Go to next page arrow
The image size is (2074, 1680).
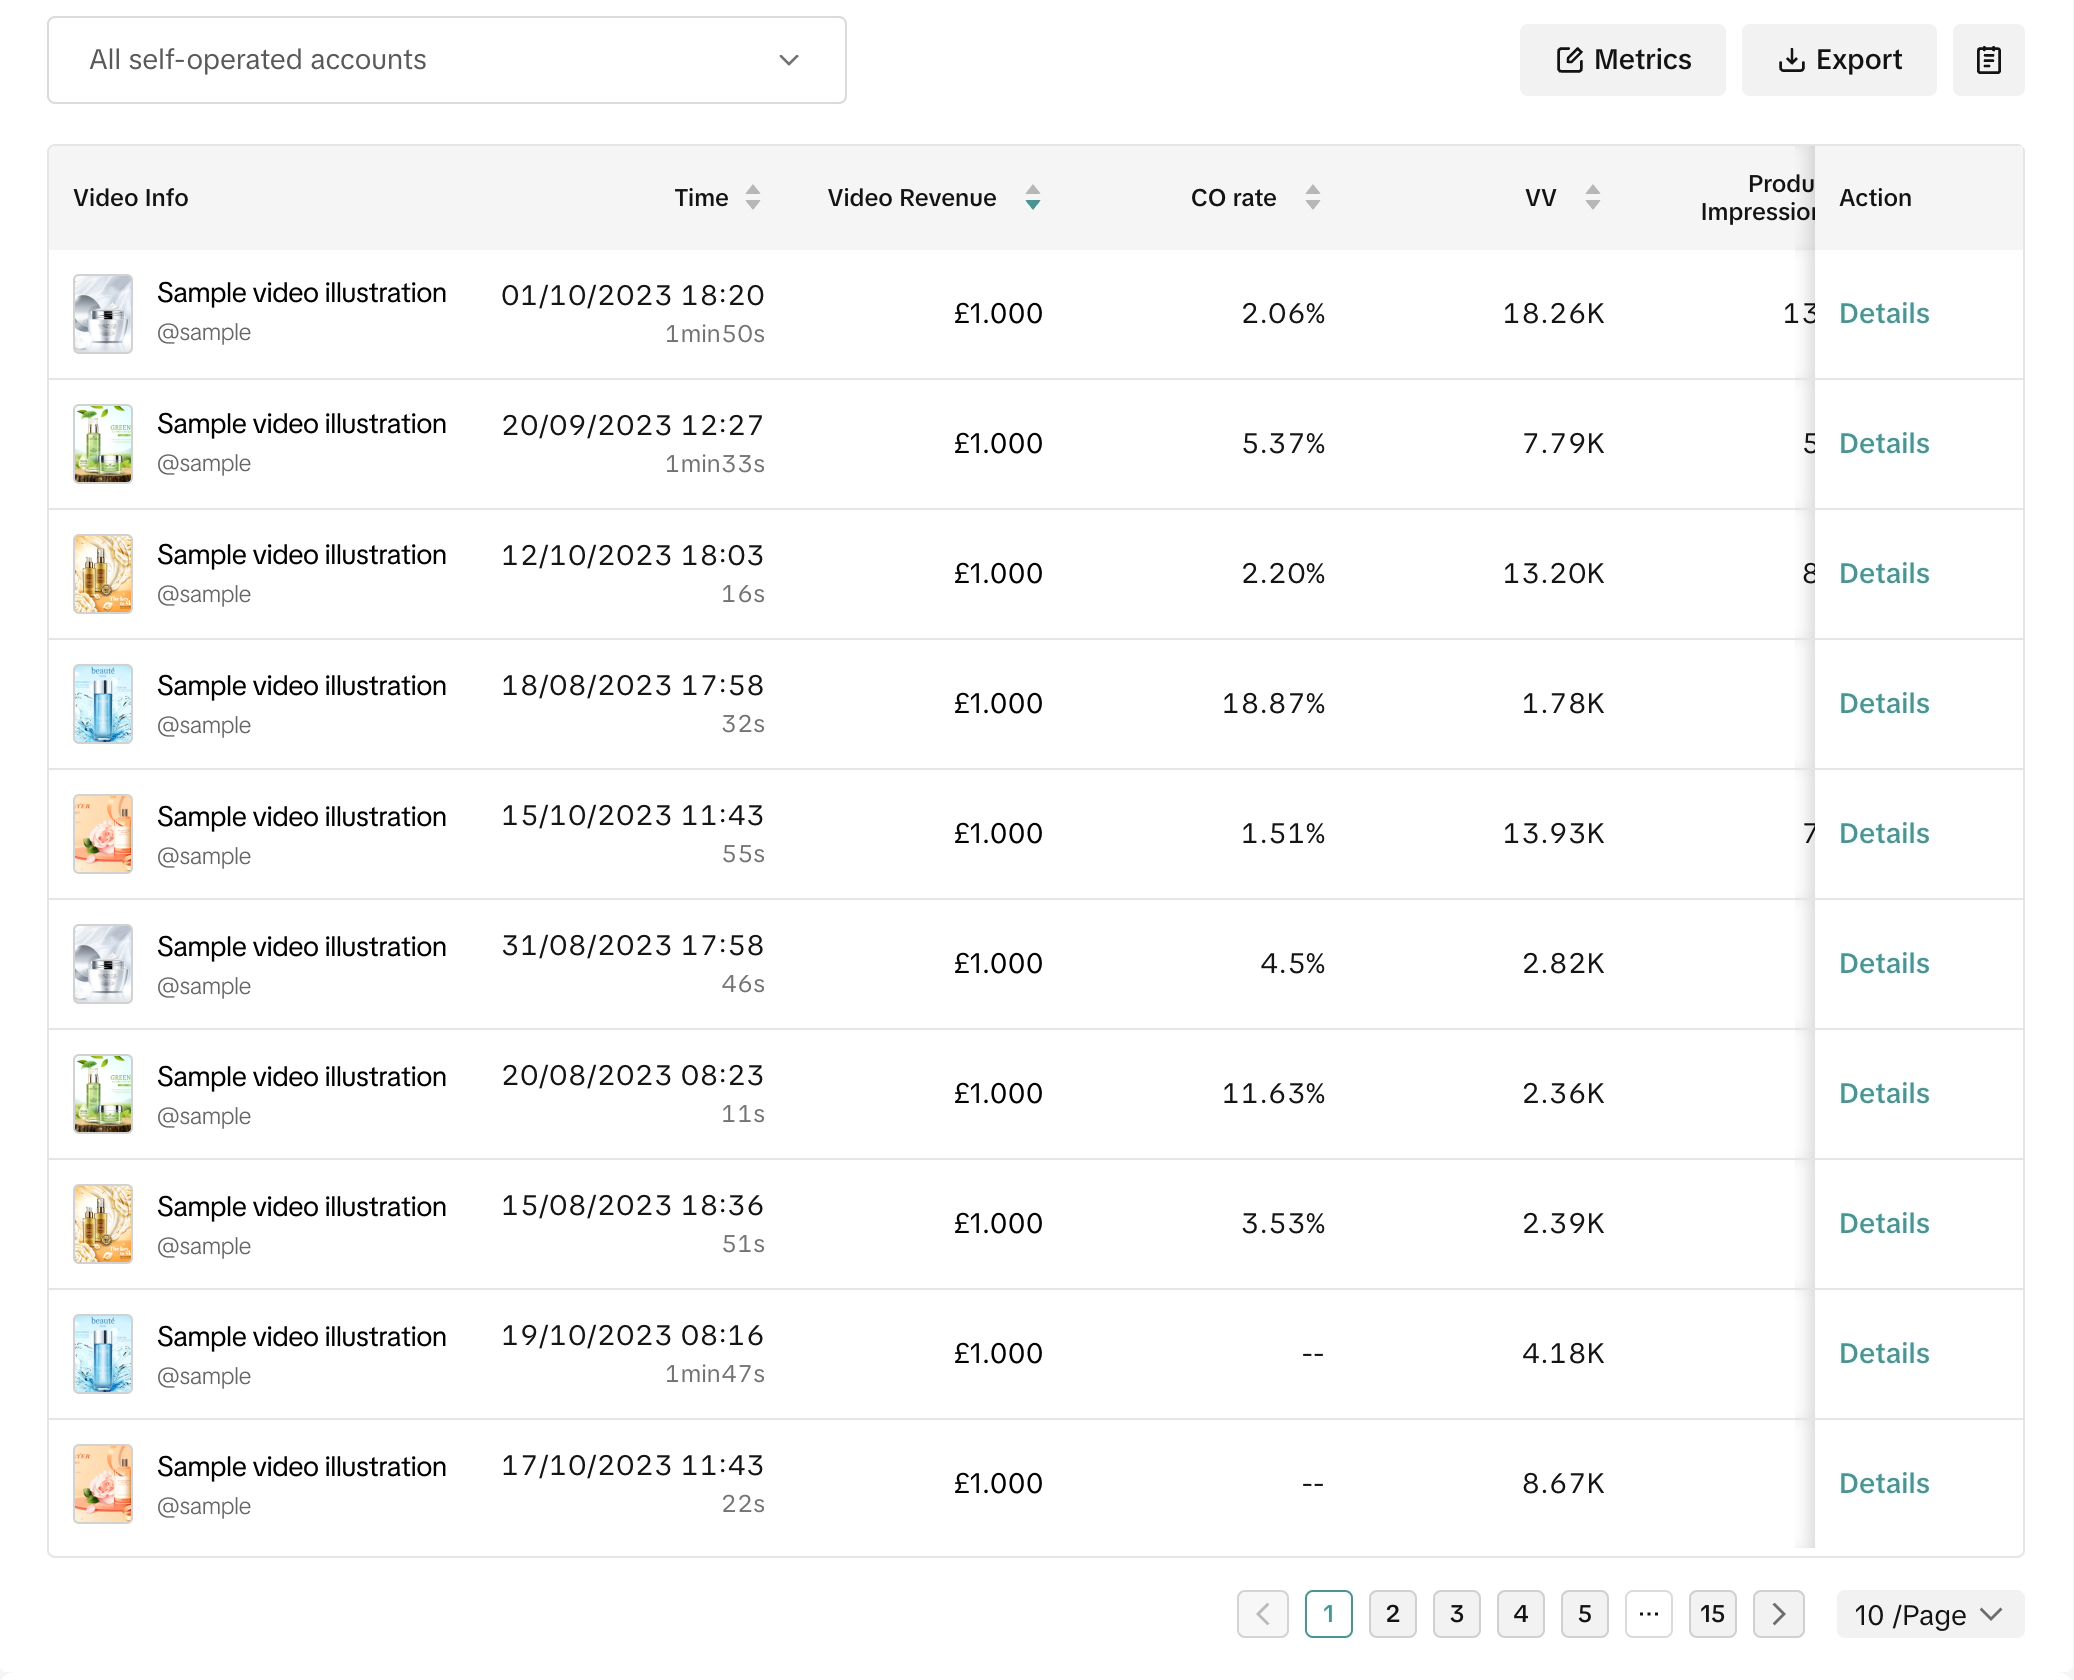pyautogui.click(x=1778, y=1614)
